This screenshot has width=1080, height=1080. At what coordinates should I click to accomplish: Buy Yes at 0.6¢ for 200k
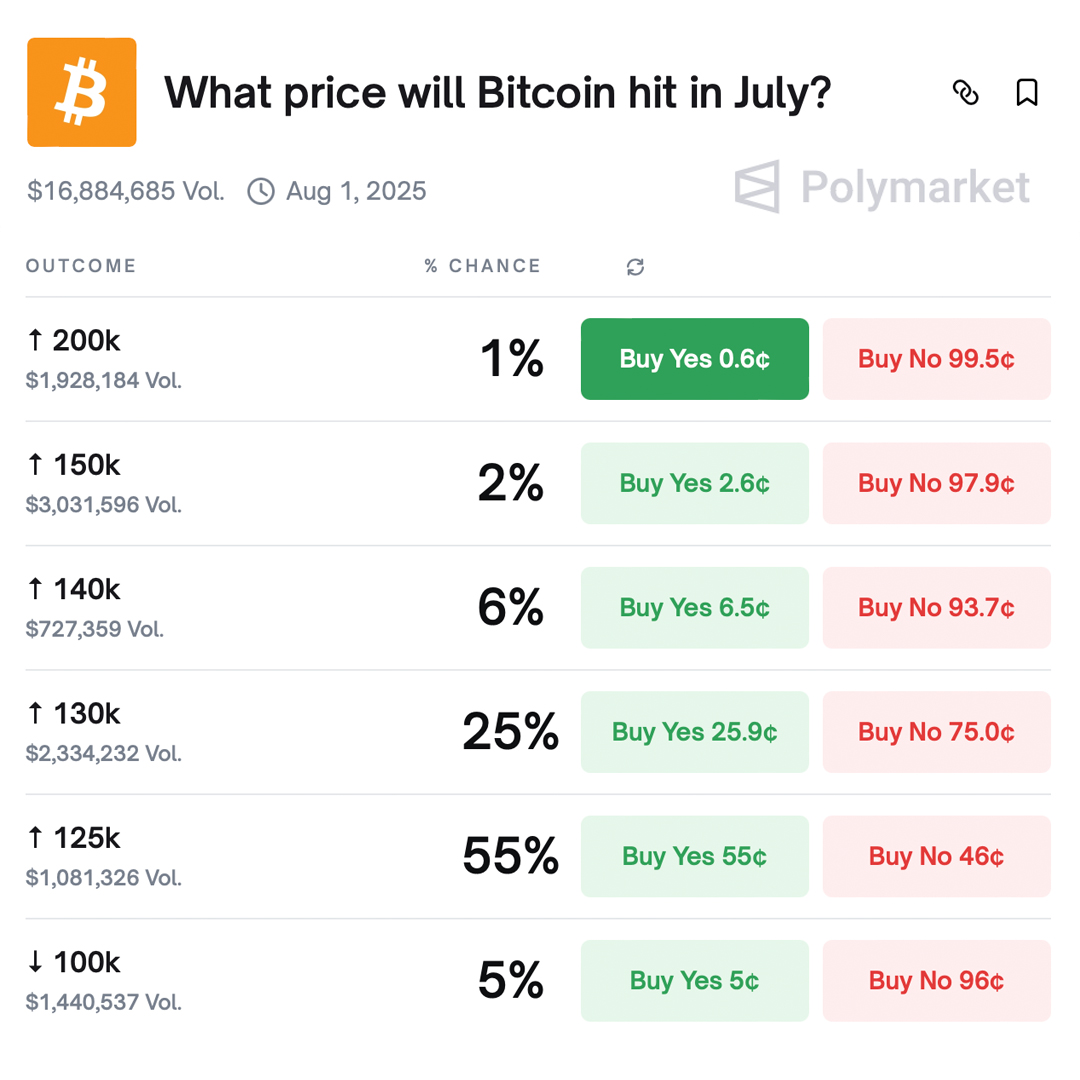coord(694,359)
